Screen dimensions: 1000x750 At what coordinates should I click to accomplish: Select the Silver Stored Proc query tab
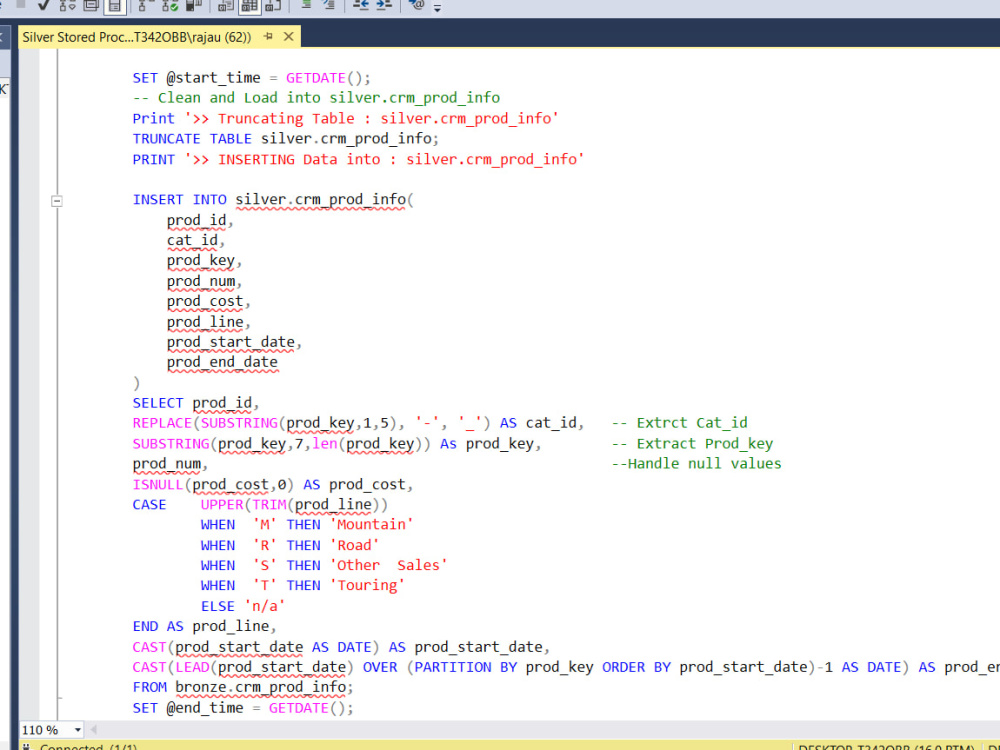[x=136, y=37]
